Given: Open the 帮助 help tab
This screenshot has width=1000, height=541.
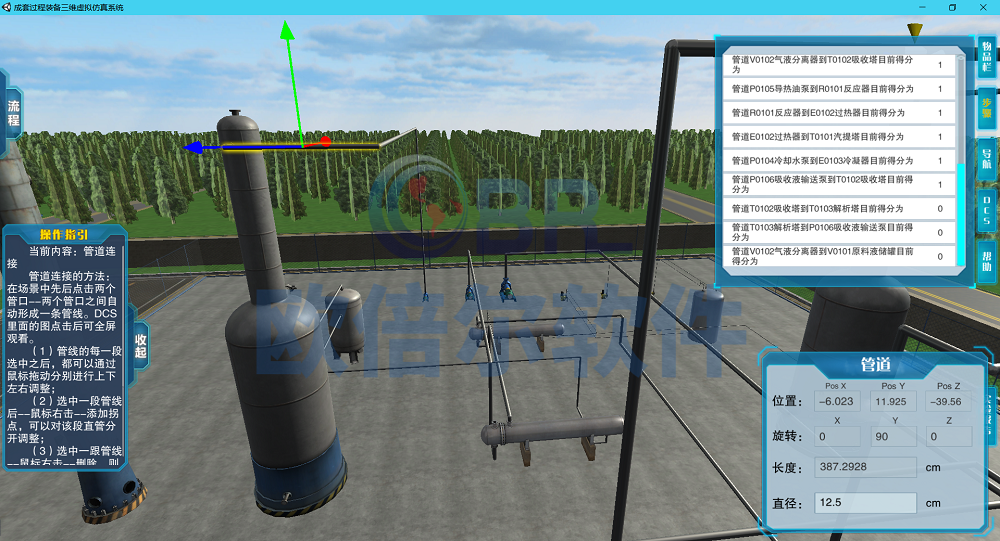Looking at the screenshot, I should [986, 258].
